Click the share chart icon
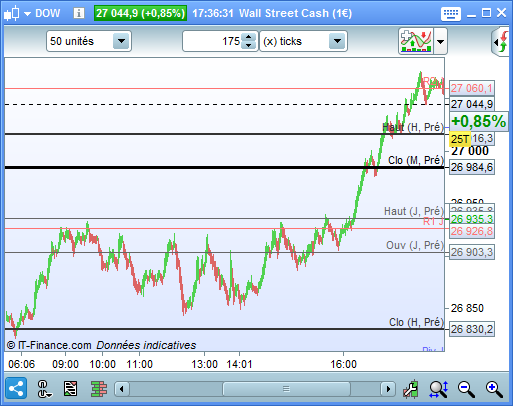 point(16,388)
